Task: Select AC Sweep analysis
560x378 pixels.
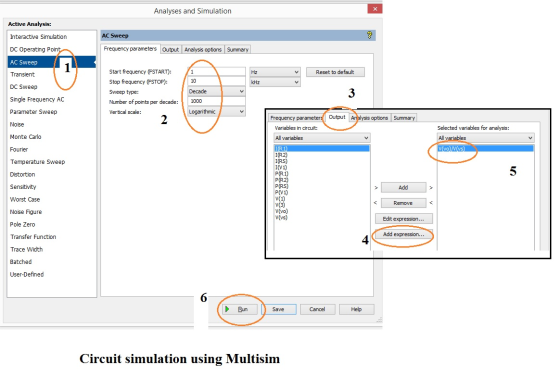Action: tap(52, 62)
